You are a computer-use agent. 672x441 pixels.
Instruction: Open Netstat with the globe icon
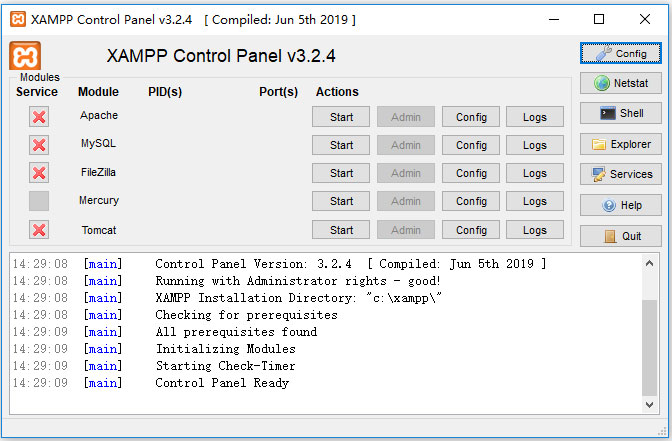(621, 83)
